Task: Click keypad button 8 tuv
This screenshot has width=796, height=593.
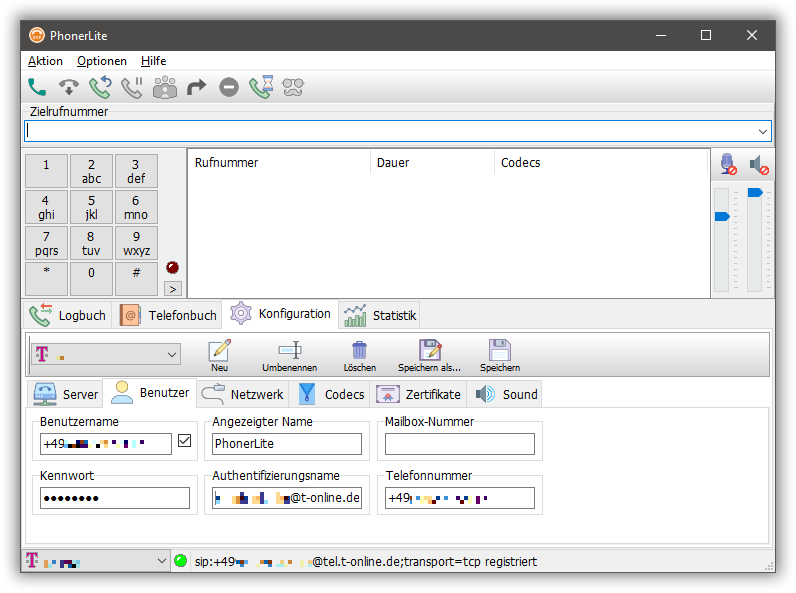Action: tap(91, 243)
